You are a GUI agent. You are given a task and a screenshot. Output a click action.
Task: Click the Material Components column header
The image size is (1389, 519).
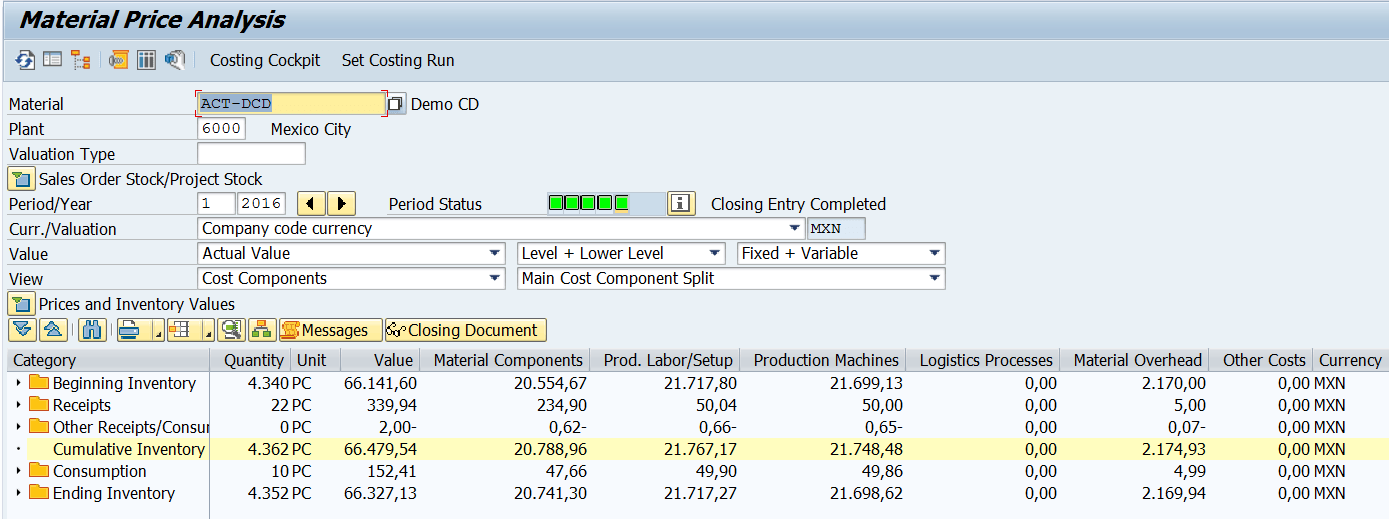tap(504, 360)
